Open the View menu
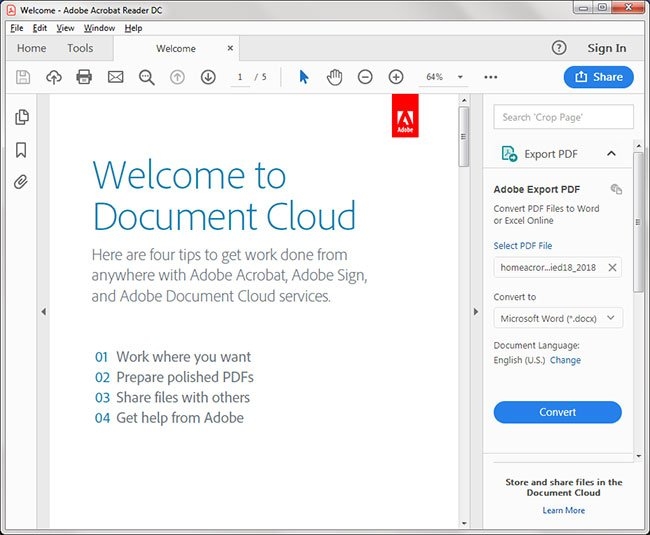 click(66, 28)
